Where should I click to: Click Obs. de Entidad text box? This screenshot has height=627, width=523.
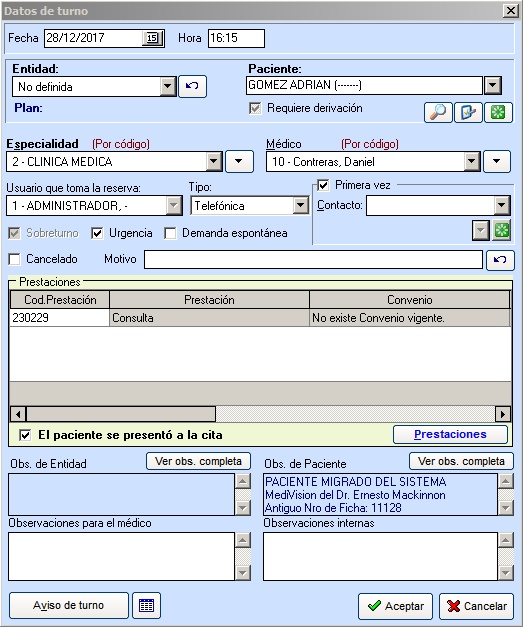pyautogui.click(x=122, y=494)
